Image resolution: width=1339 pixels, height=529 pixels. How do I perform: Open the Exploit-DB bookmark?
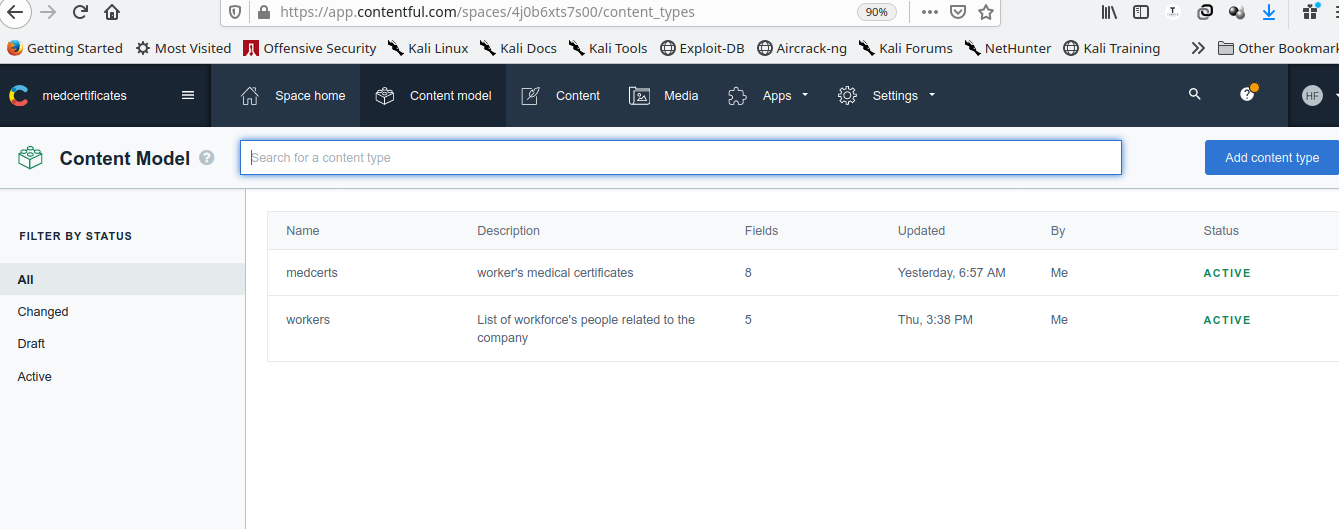tap(702, 48)
